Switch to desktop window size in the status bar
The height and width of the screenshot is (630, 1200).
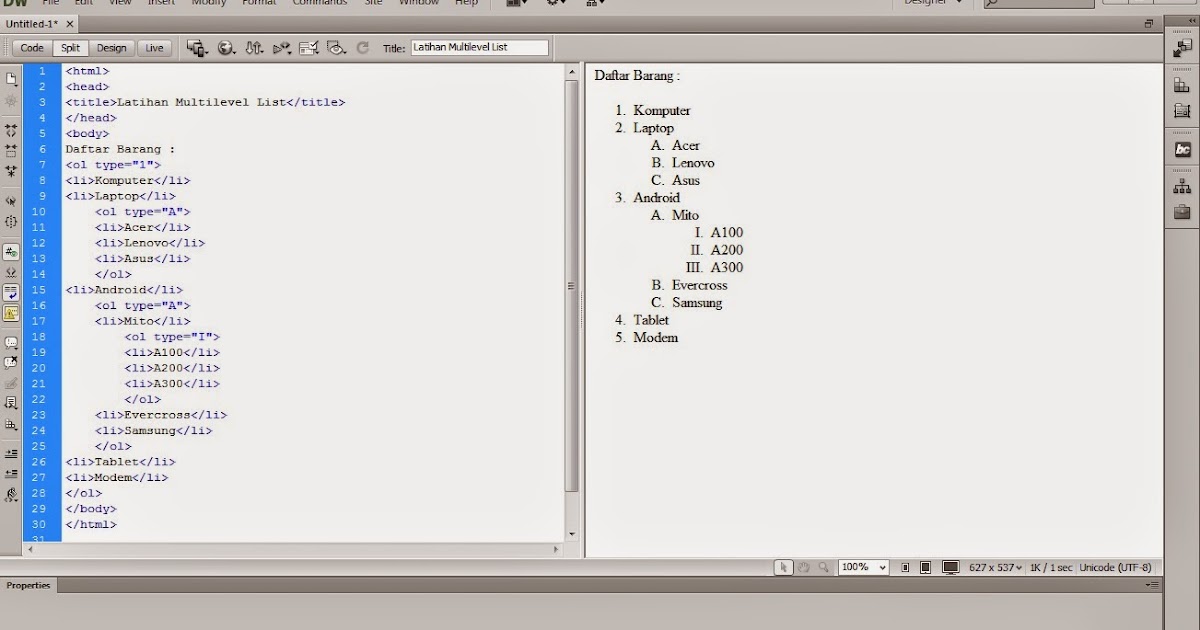[950, 567]
